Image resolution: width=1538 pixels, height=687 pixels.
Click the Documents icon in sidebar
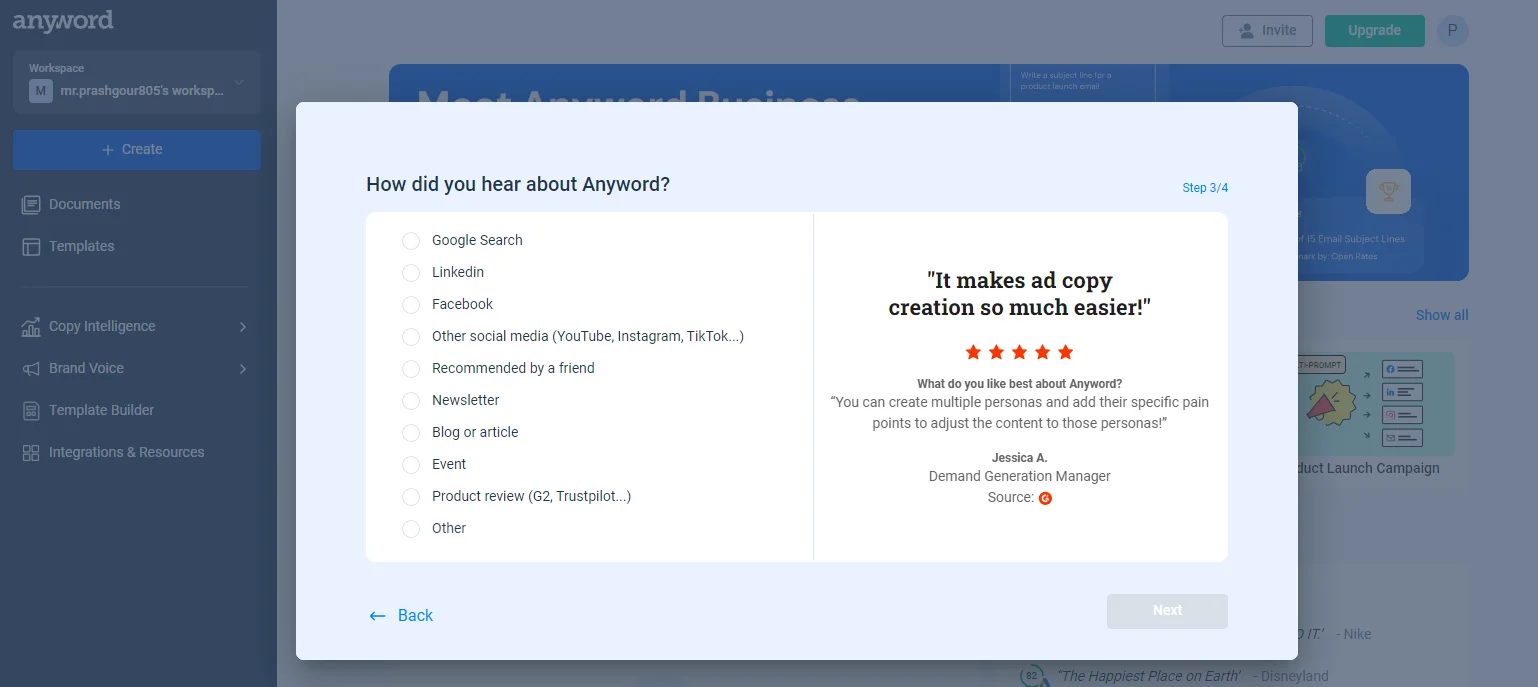coord(31,204)
